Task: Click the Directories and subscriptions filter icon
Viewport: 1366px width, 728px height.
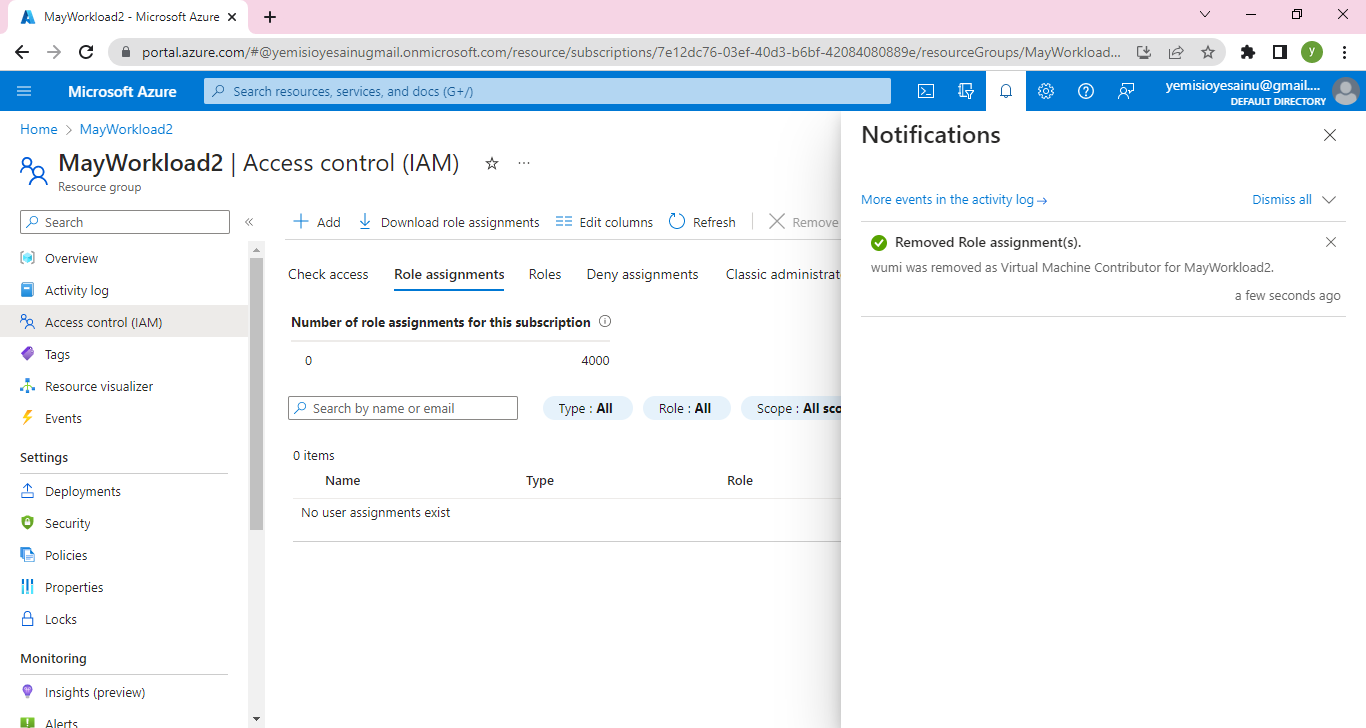Action: click(966, 91)
